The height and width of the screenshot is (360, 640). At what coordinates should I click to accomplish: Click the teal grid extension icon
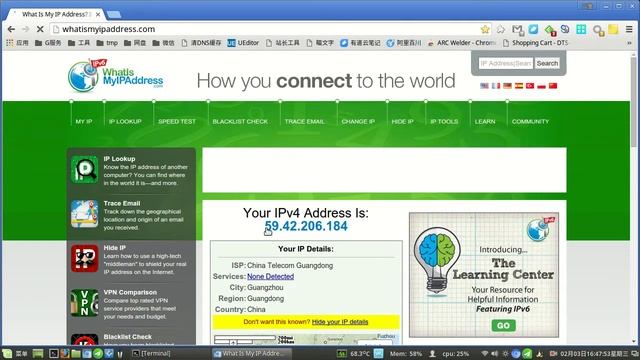(581, 29)
